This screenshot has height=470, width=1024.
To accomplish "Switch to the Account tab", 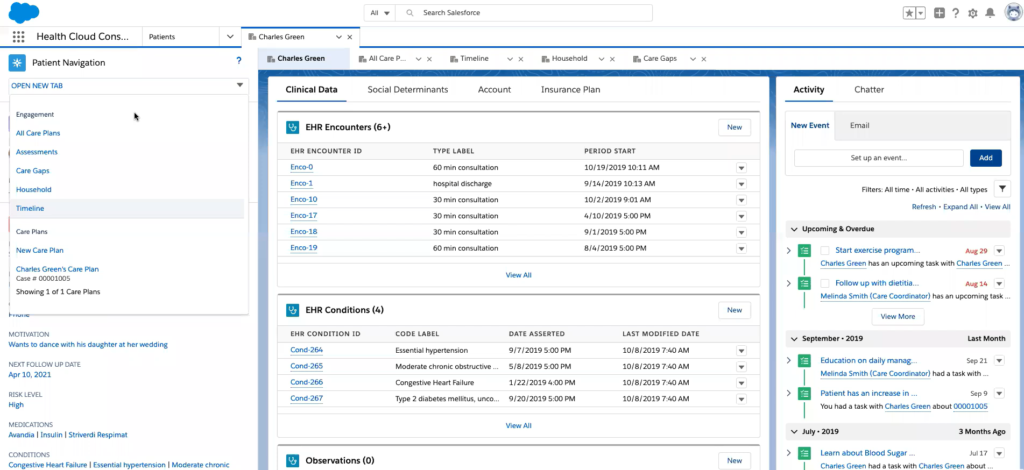I will click(x=494, y=89).
